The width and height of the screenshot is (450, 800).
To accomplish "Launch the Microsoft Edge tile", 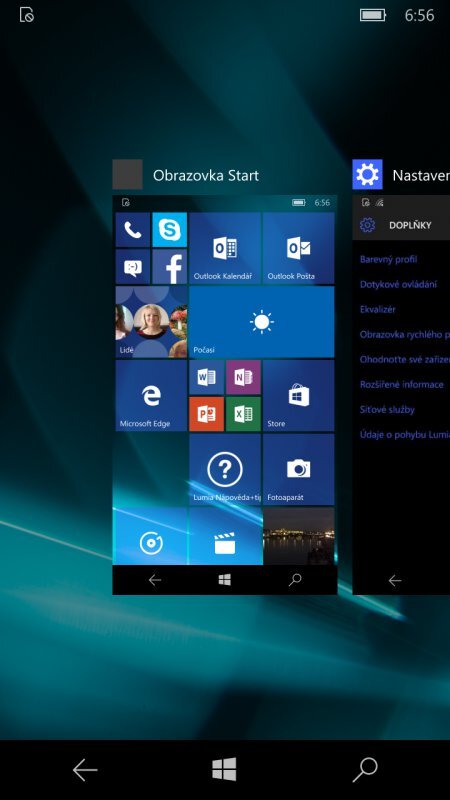I will click(152, 395).
